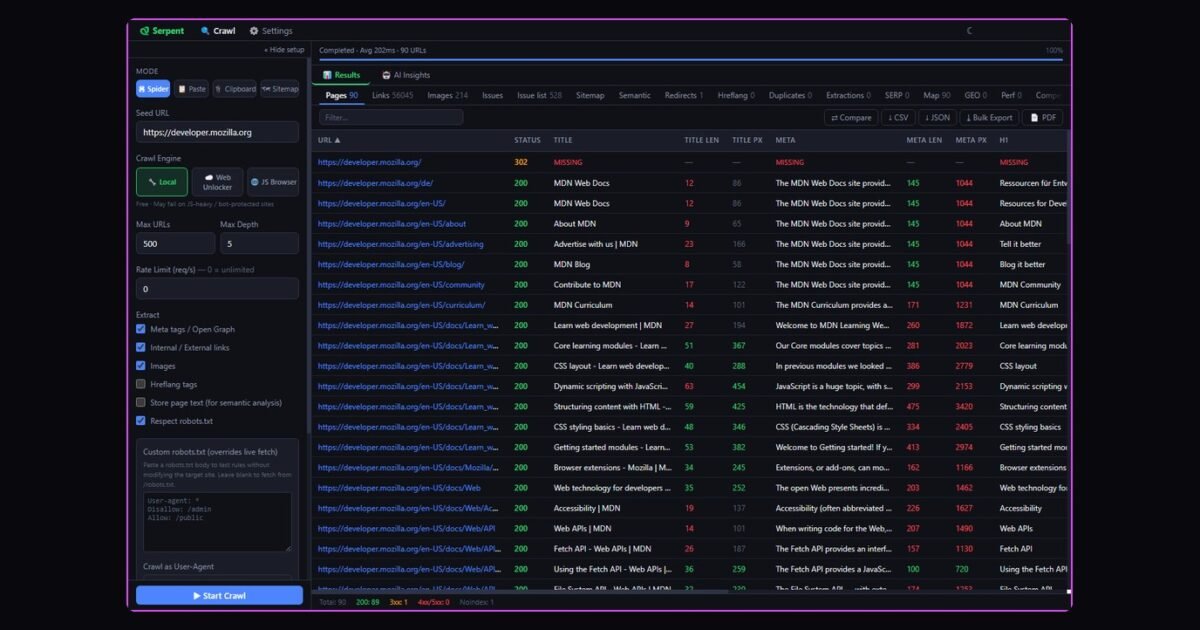Viewport: 1200px width, 630px height.
Task: Select Sitemap crawl mode button
Action: point(279,89)
